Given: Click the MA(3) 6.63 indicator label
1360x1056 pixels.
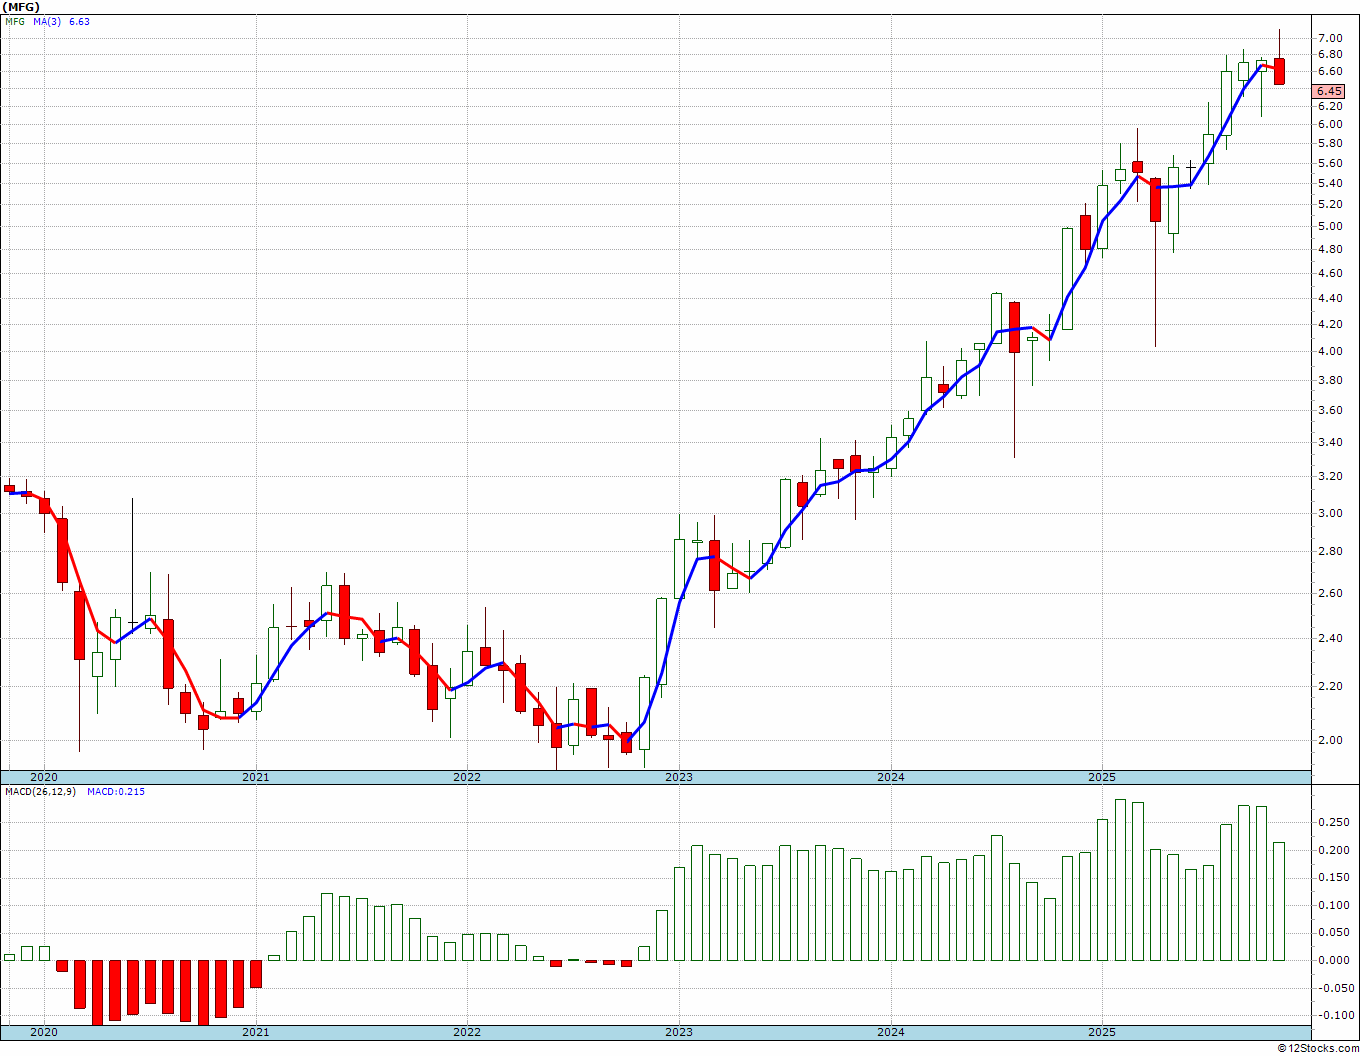Looking at the screenshot, I should click(x=60, y=21).
